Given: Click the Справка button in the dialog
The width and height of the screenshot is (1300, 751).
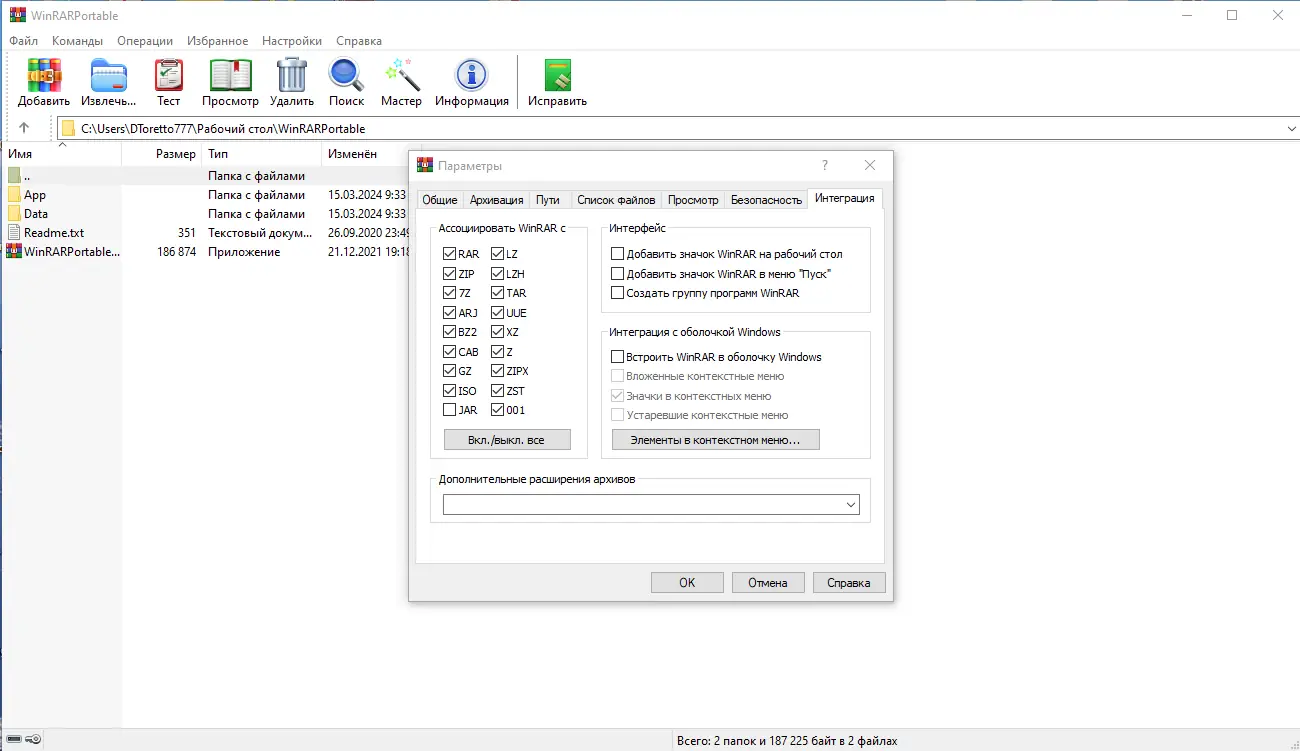Looking at the screenshot, I should tap(849, 583).
